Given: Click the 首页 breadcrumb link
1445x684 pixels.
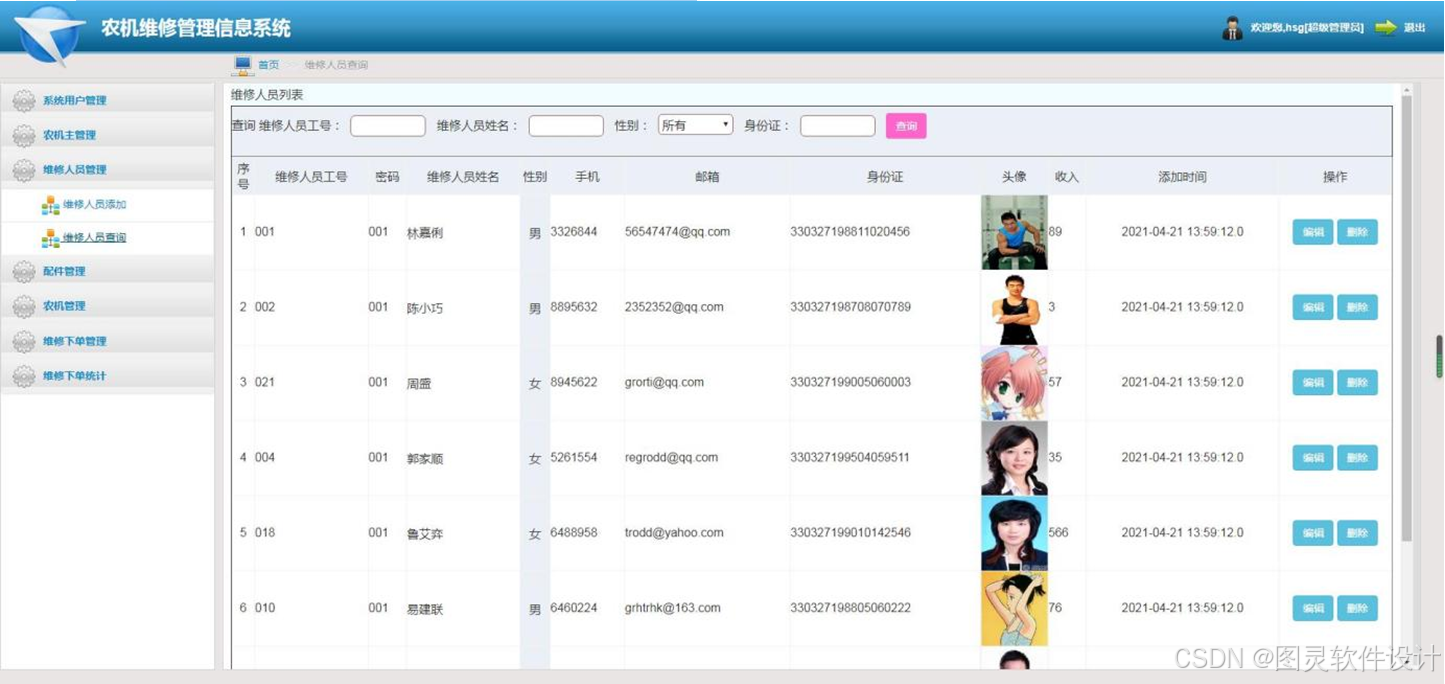Looking at the screenshot, I should [x=268, y=65].
